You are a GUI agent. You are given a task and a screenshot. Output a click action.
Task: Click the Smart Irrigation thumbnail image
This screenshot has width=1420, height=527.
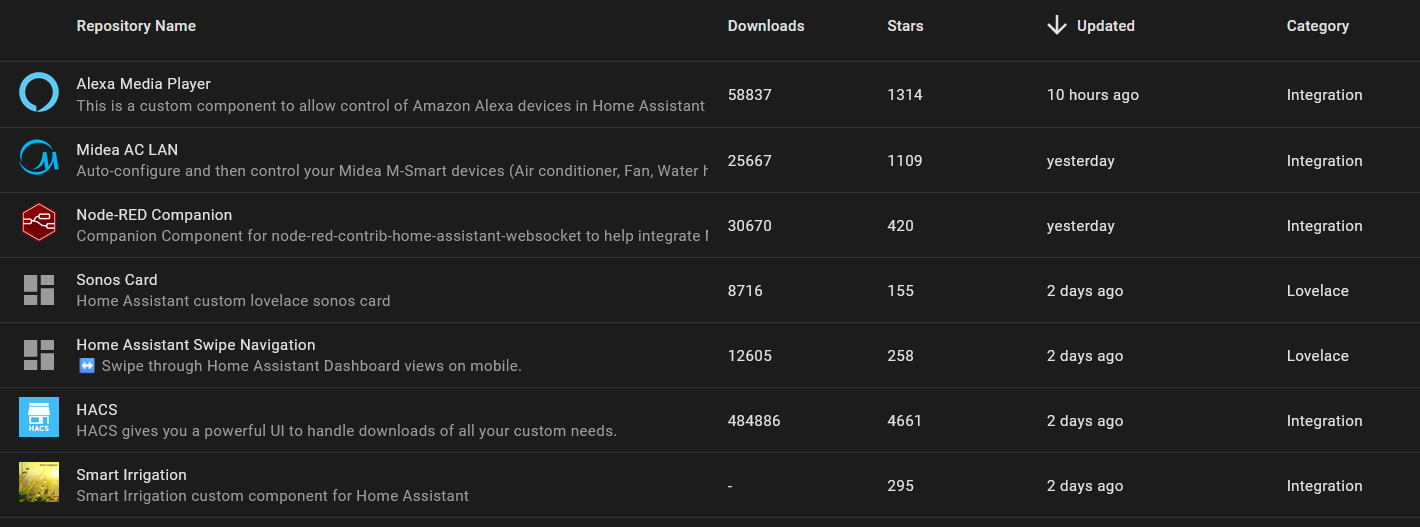click(x=39, y=482)
